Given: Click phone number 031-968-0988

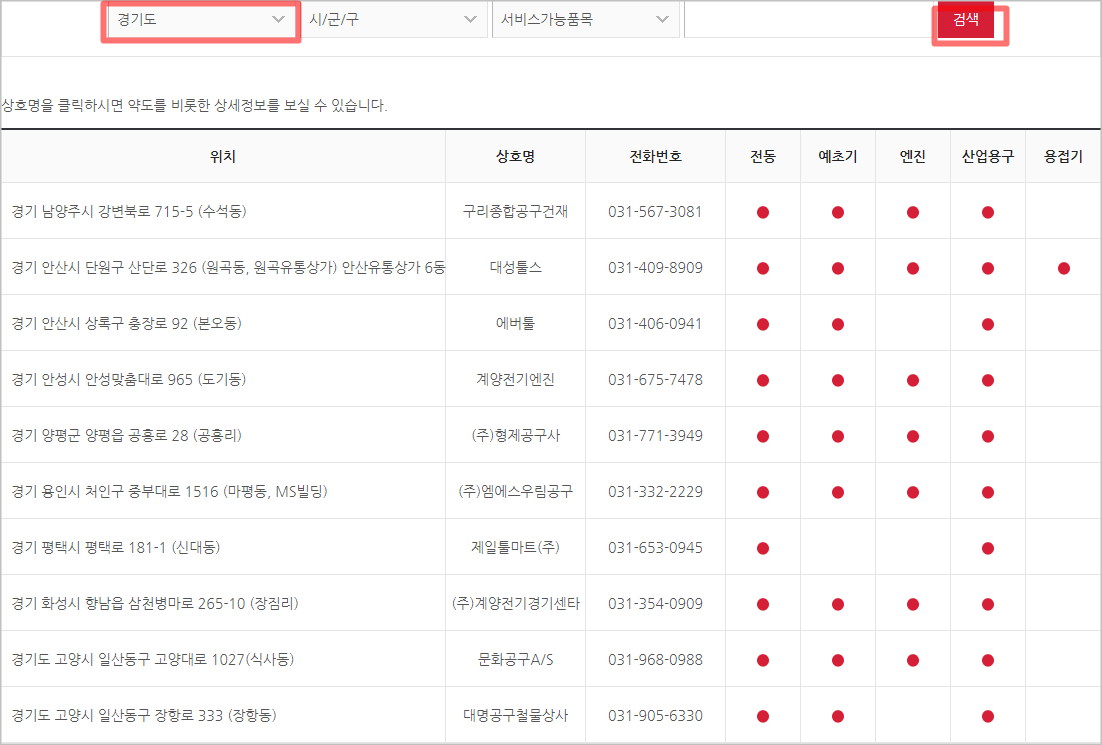Looking at the screenshot, I should coord(655,659).
